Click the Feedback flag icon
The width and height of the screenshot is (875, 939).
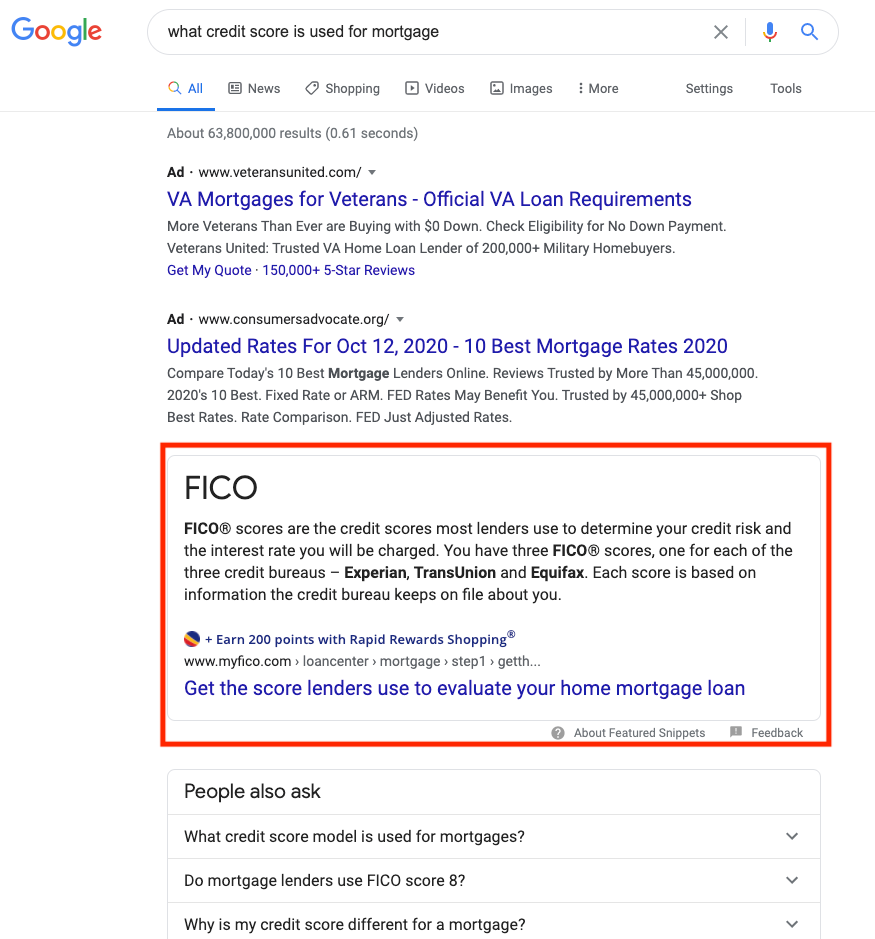pos(736,732)
